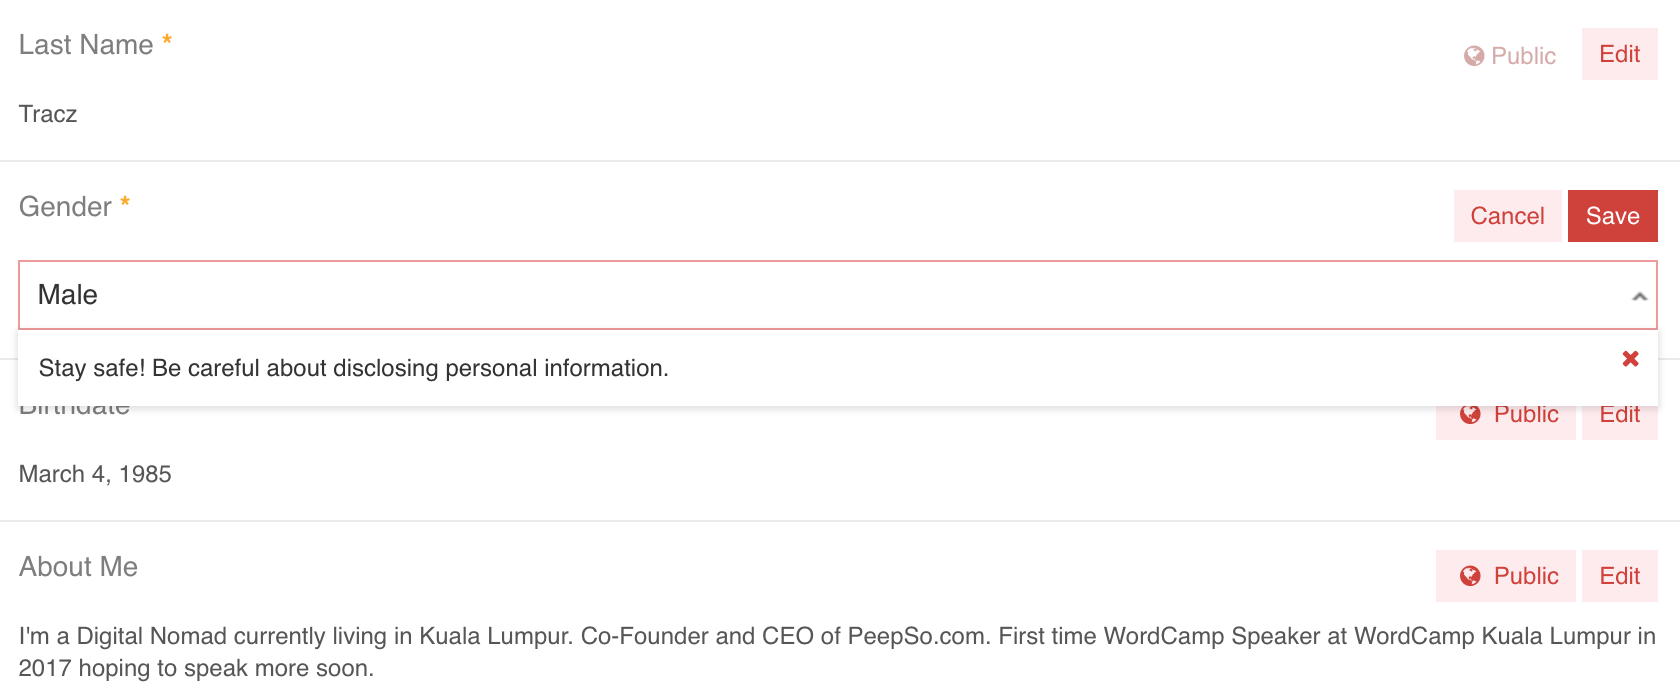Click the chevron arrow in the Gender dropdown

pos(1639,296)
